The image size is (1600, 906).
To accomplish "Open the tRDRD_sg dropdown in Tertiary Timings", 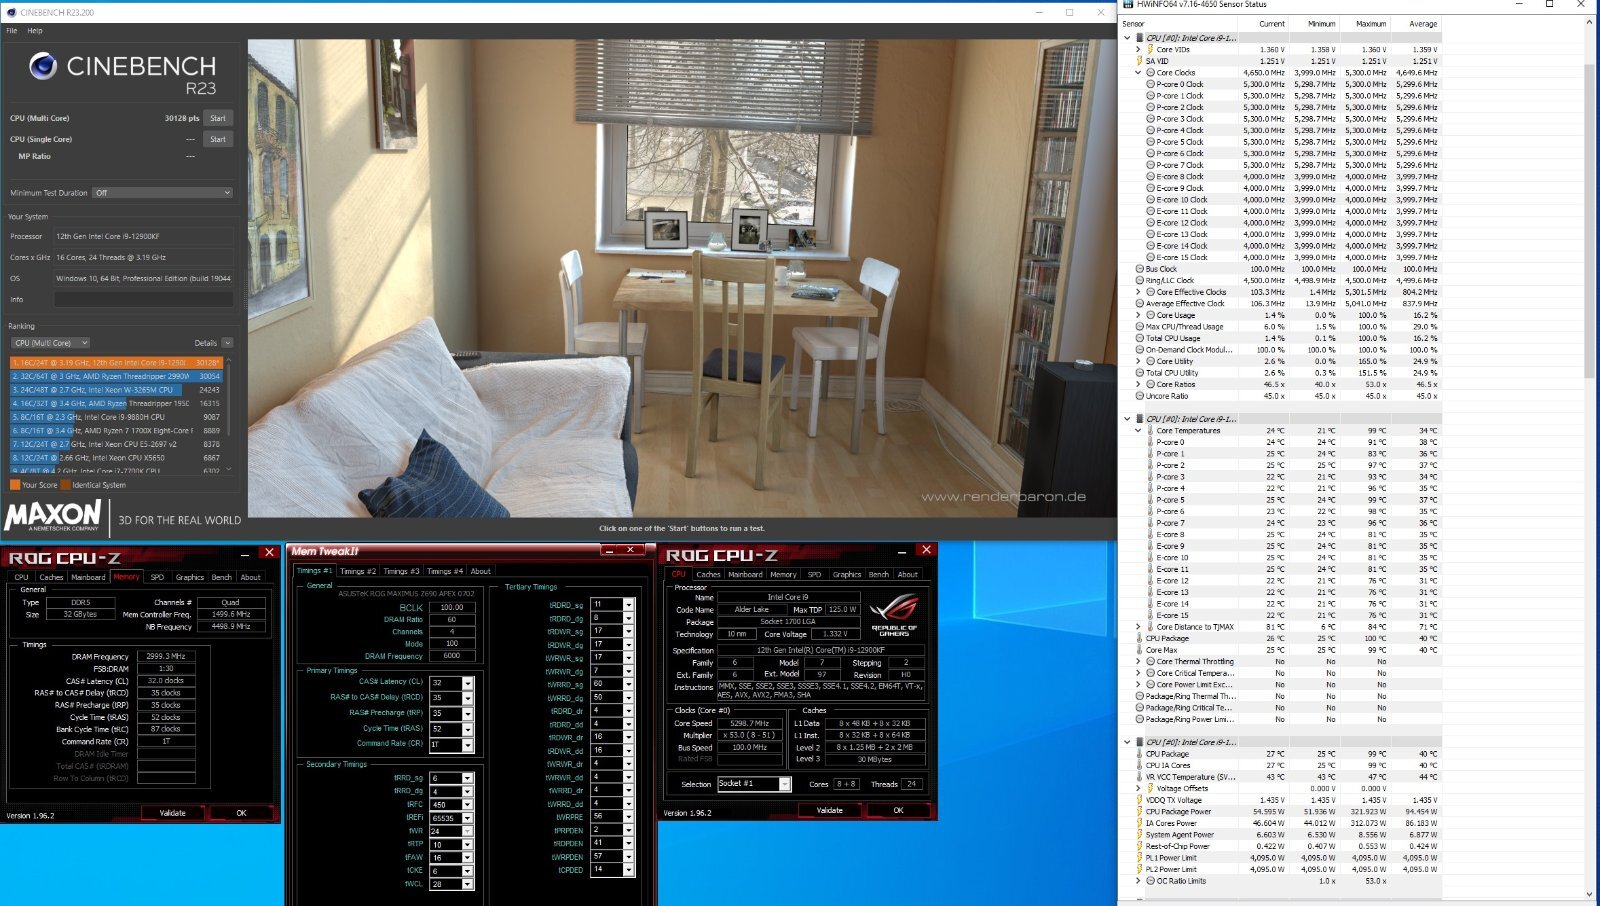I will (628, 604).
